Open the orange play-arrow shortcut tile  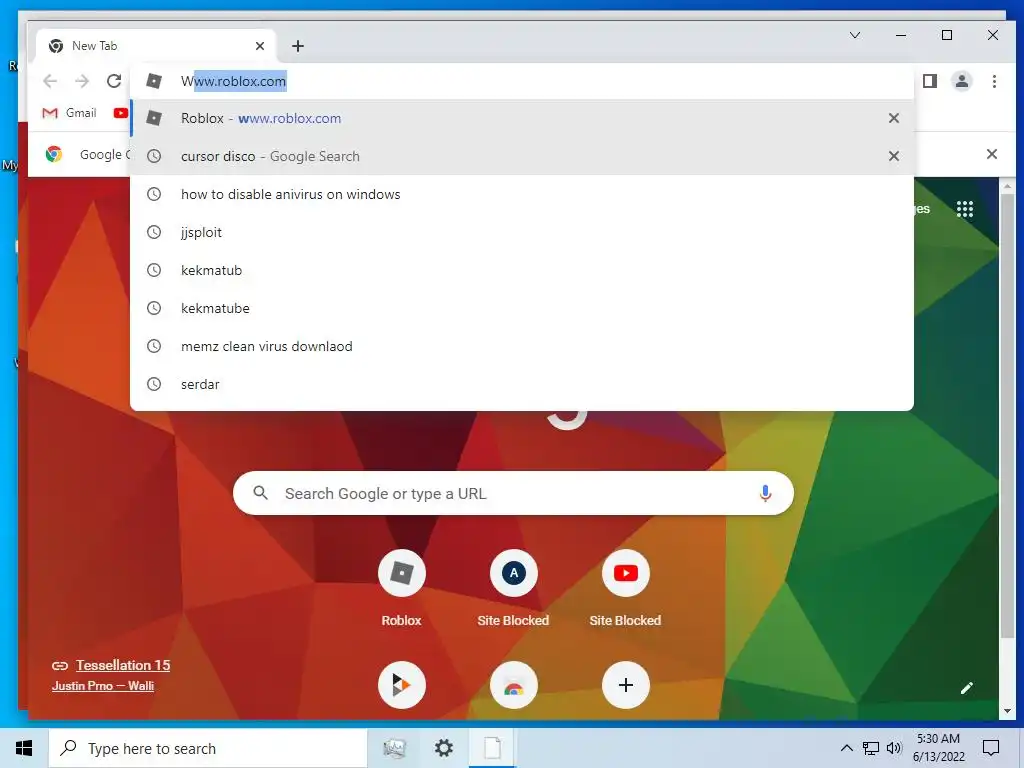click(x=402, y=685)
